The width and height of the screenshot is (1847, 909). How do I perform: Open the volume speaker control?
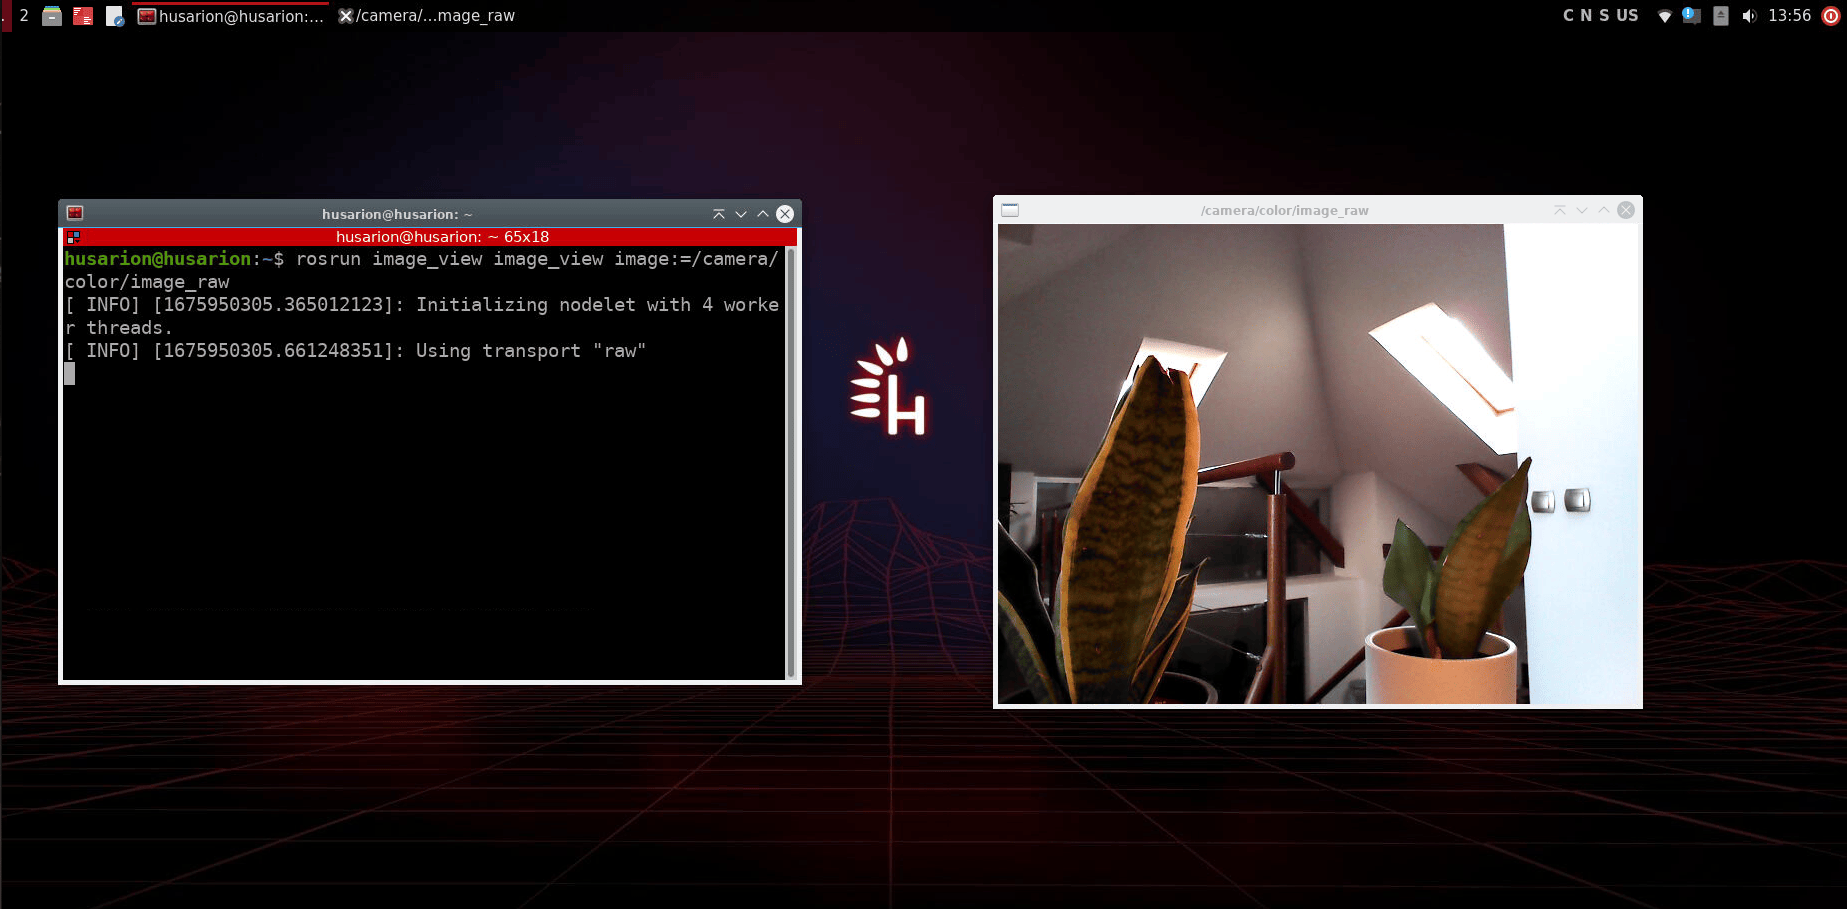(1749, 16)
